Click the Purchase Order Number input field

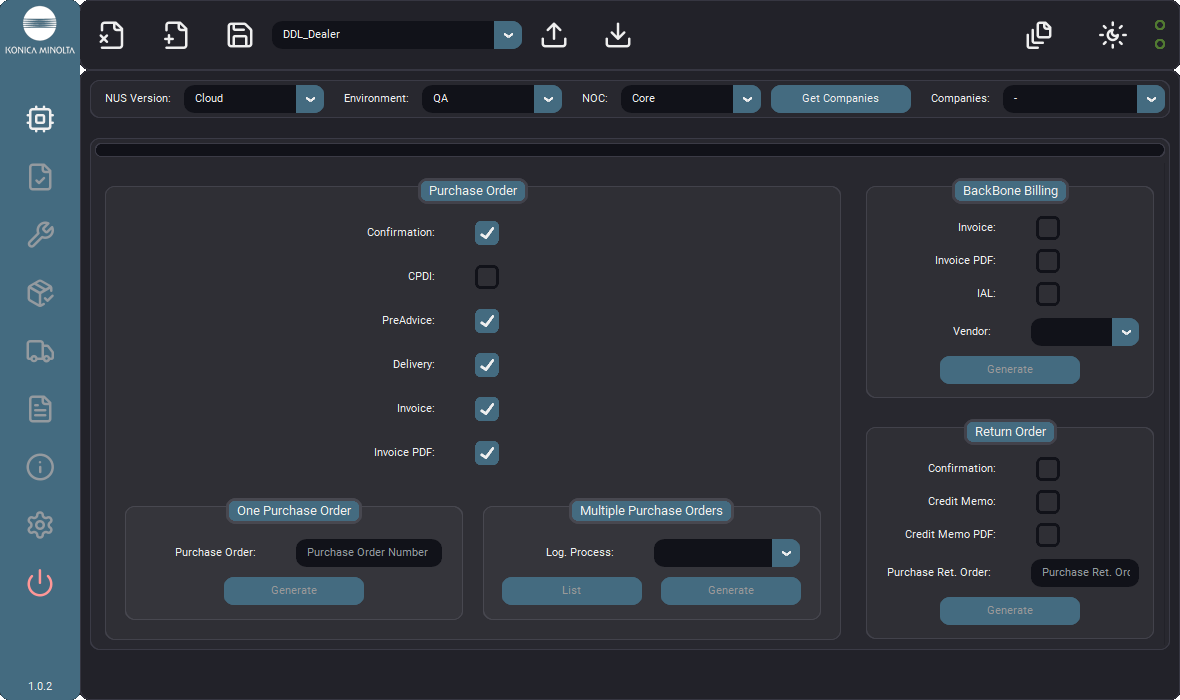[369, 552]
